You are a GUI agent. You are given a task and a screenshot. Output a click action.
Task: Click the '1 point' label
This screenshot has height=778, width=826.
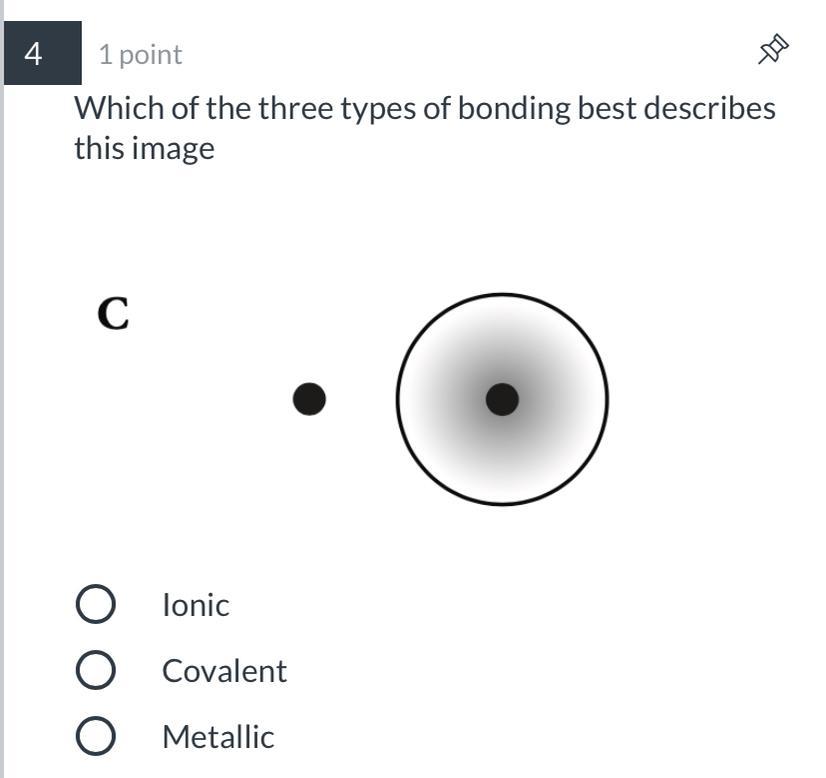pos(140,55)
